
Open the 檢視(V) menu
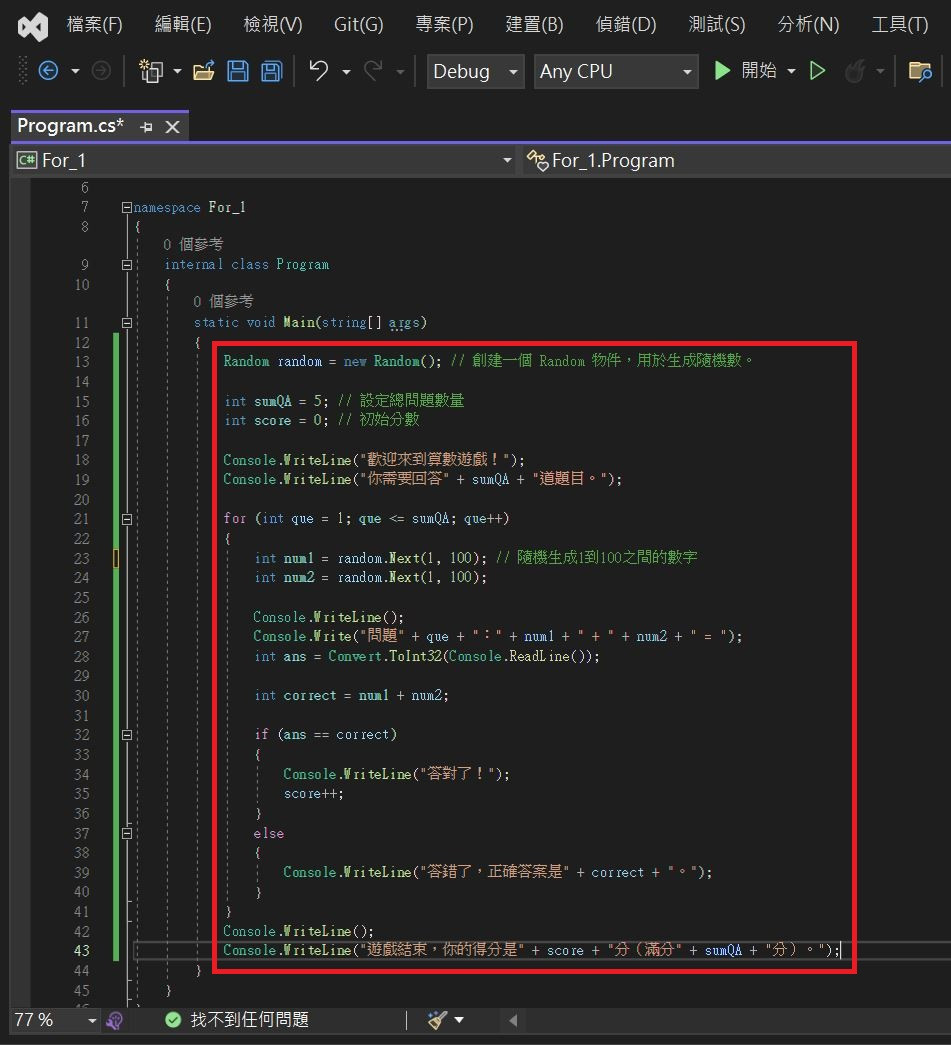click(273, 25)
